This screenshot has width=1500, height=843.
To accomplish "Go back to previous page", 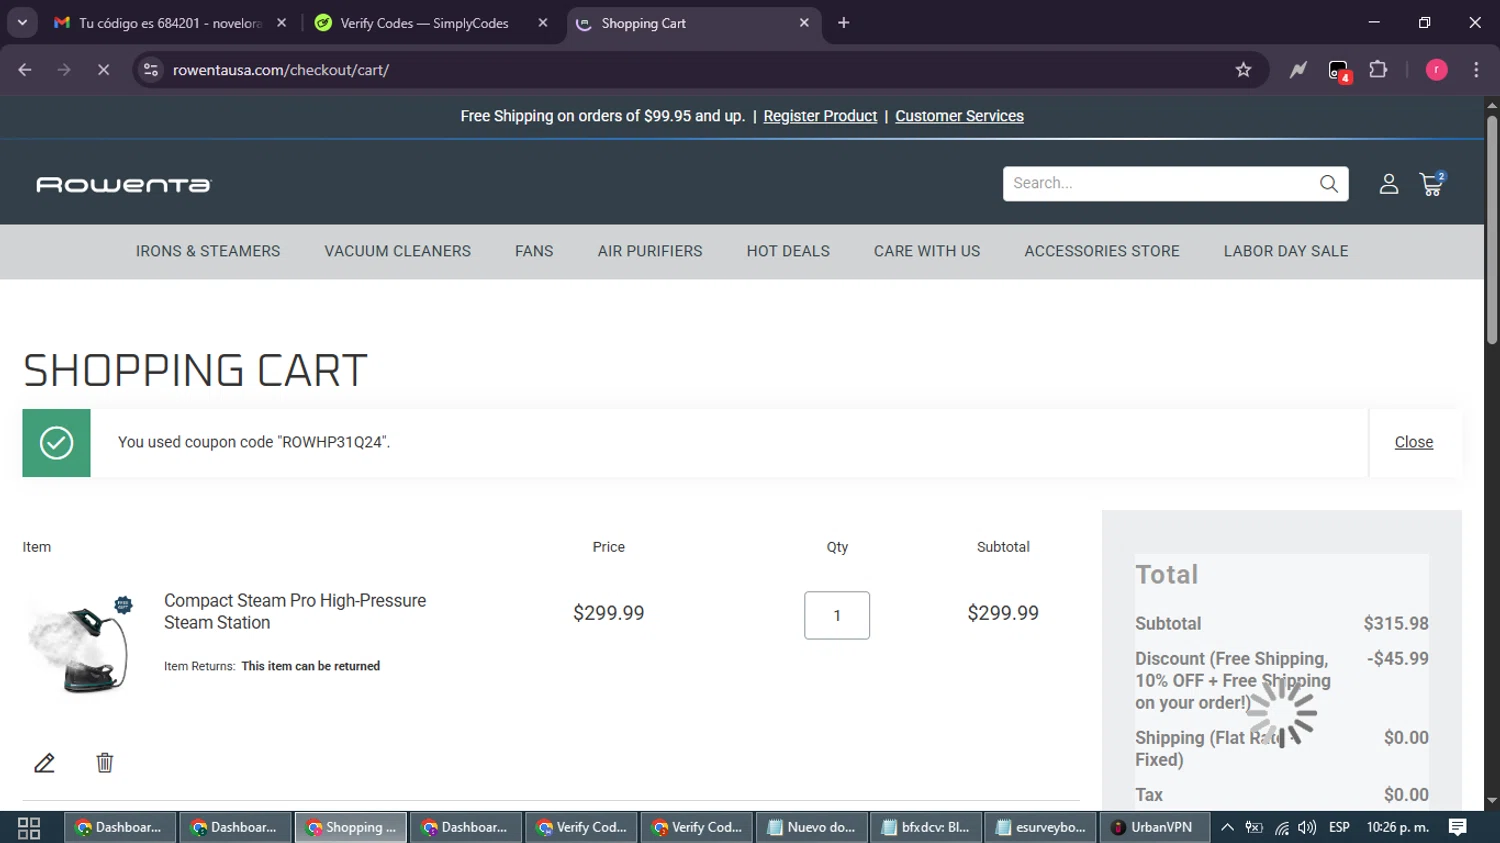I will coord(25,70).
